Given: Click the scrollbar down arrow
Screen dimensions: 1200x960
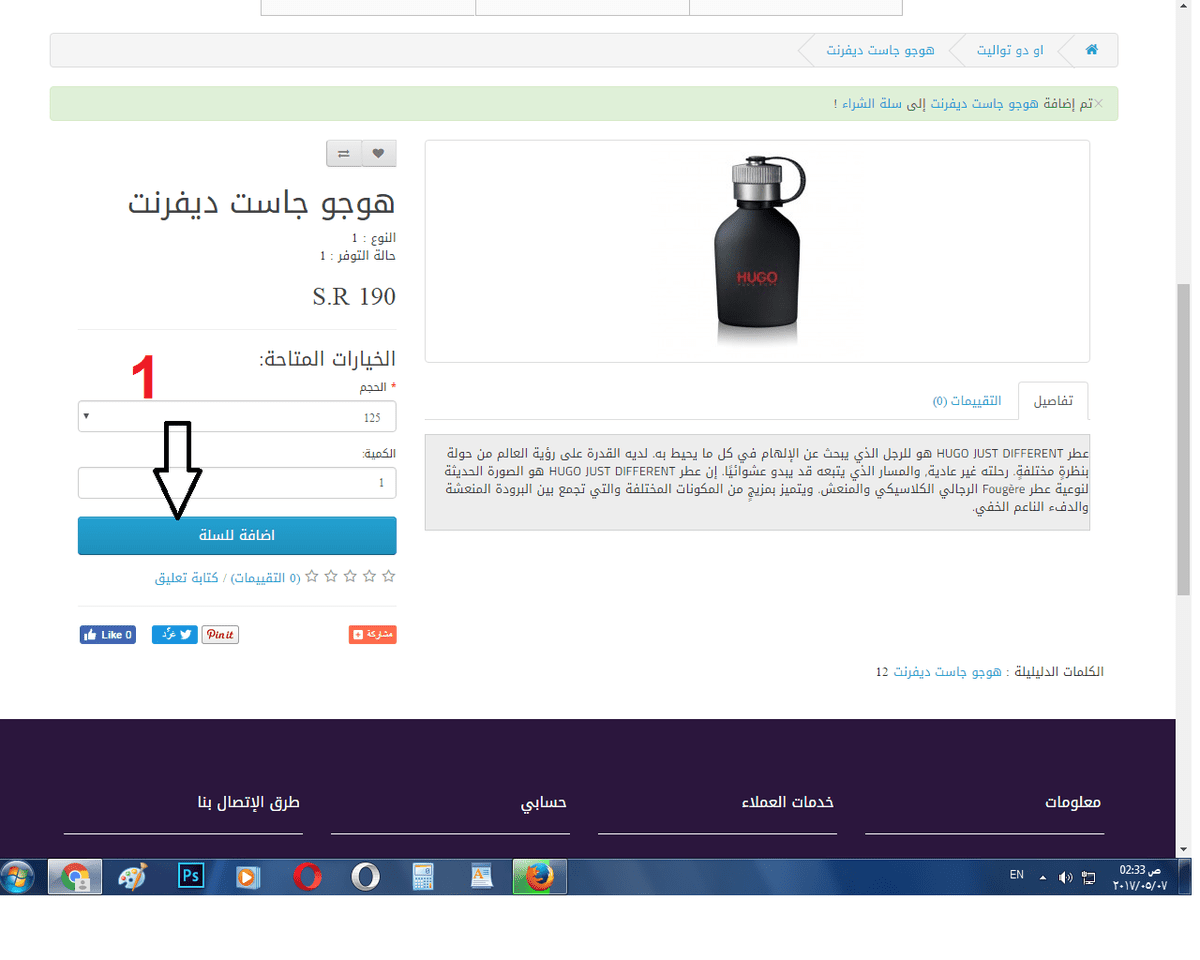Looking at the screenshot, I should tap(1182, 849).
